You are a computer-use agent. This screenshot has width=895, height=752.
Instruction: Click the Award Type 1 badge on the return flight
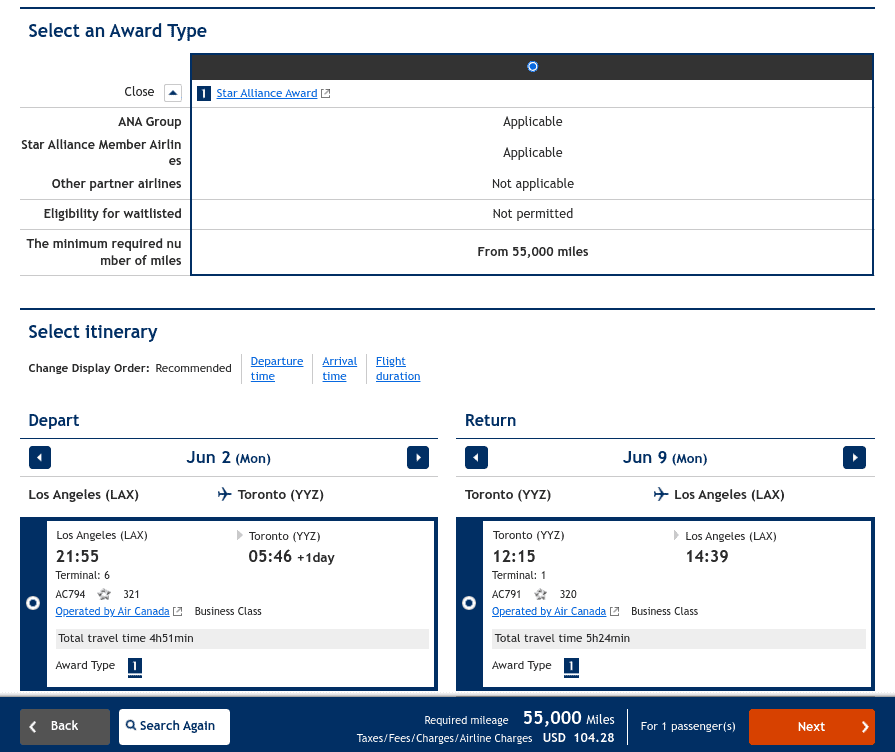point(571,665)
